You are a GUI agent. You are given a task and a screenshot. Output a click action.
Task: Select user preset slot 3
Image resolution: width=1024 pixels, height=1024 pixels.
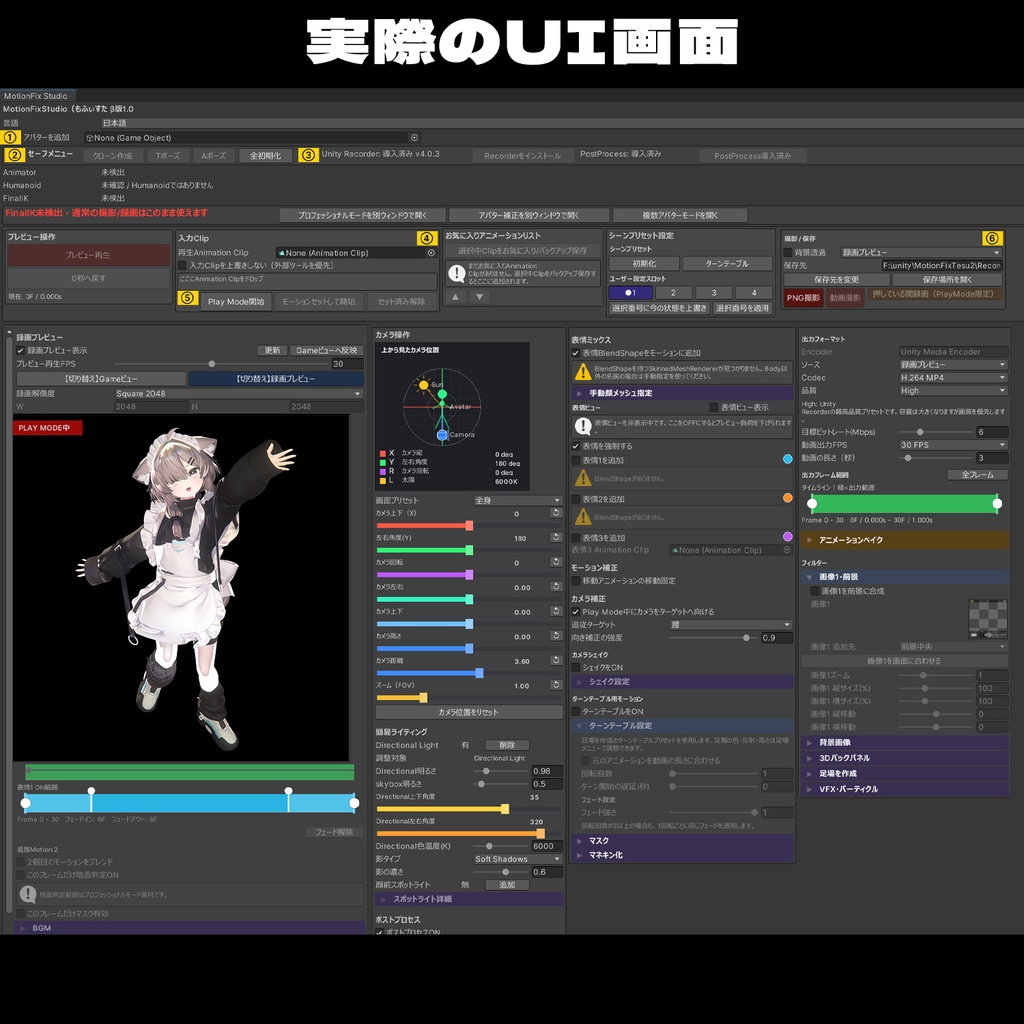point(713,293)
